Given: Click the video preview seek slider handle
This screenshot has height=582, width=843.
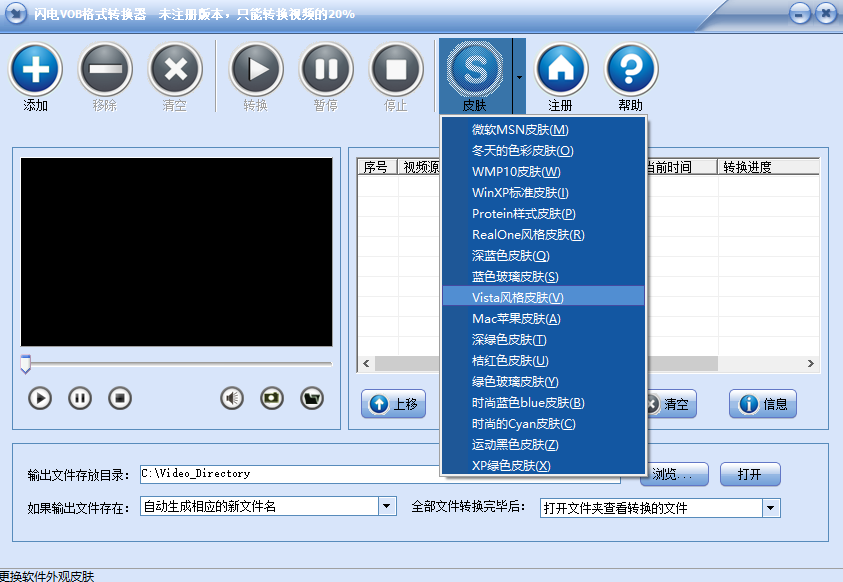Looking at the screenshot, I should point(26,364).
